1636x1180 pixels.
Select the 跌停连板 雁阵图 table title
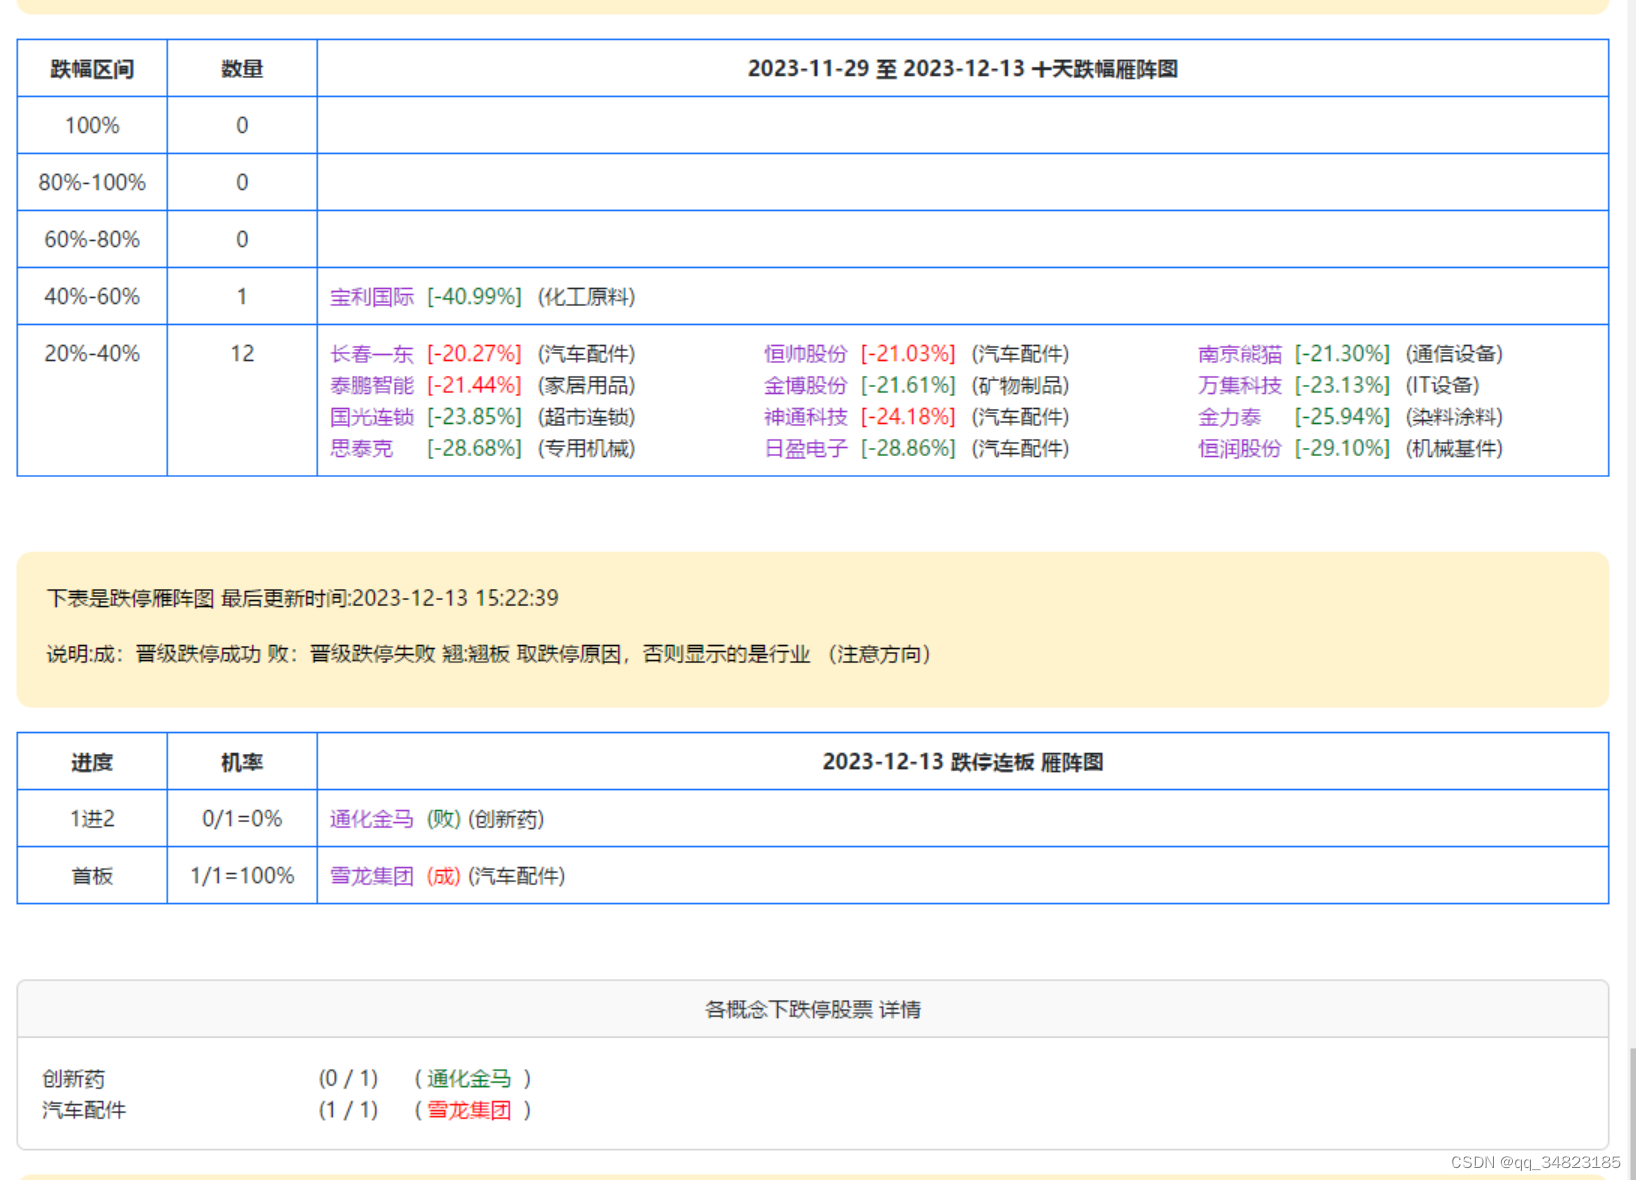(963, 762)
